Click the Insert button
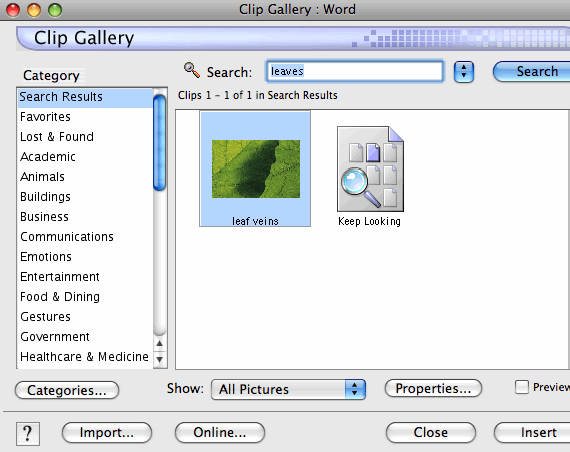This screenshot has height=452, width=570. pyautogui.click(x=533, y=433)
